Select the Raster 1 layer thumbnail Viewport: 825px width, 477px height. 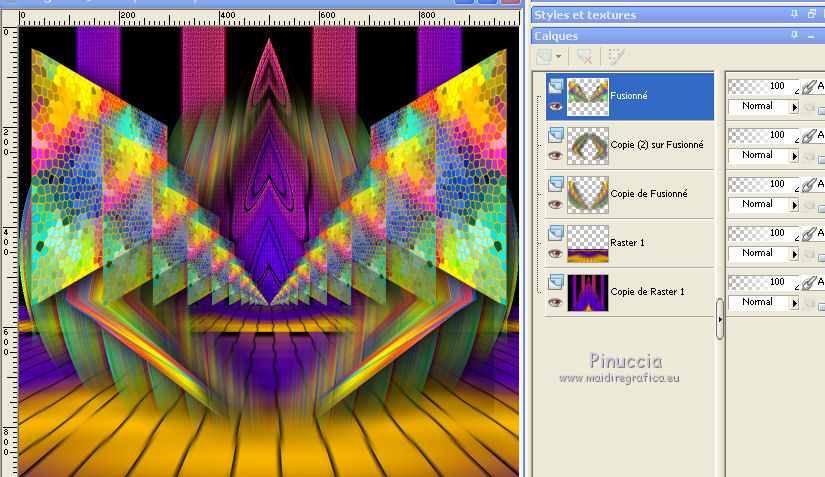(588, 243)
